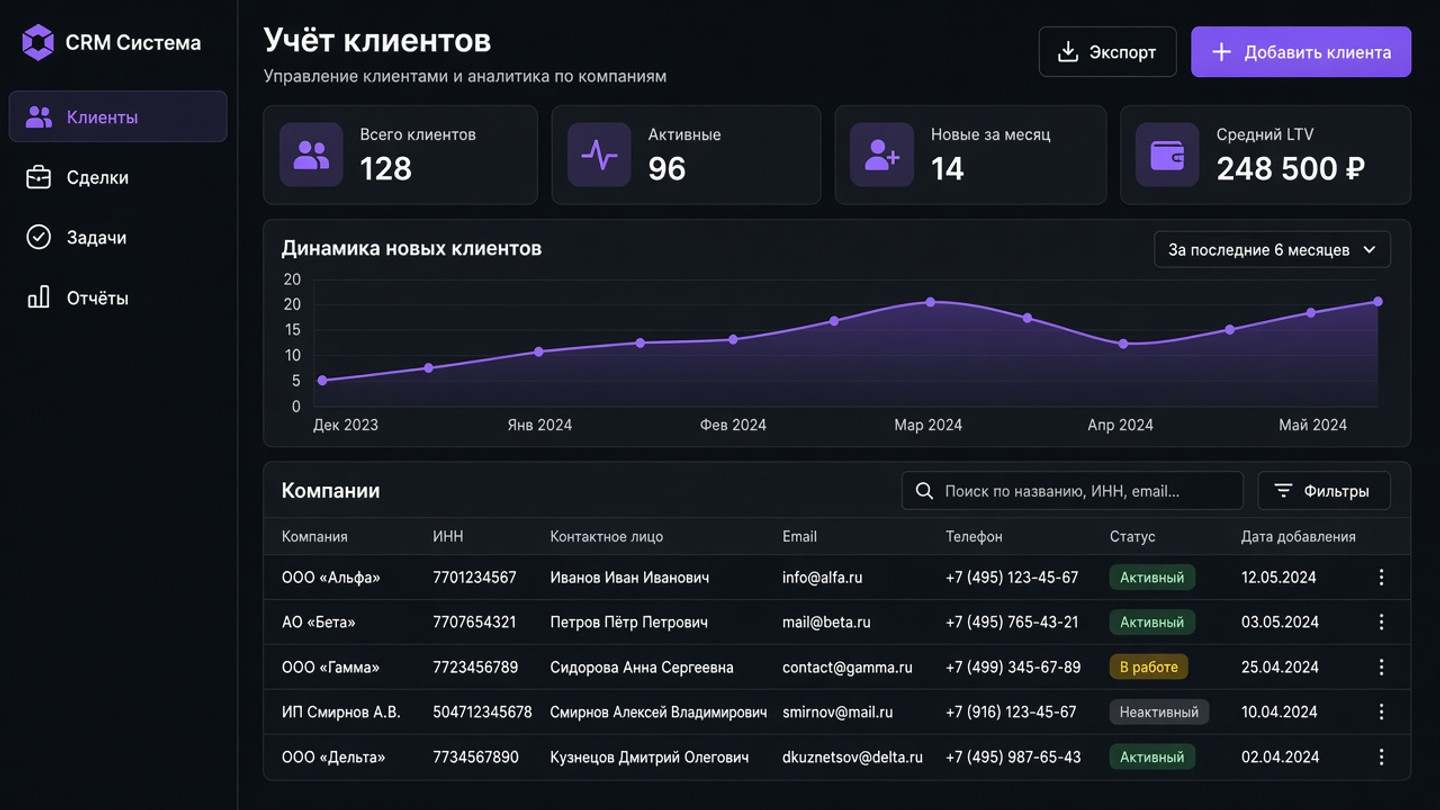
Task: Click the active clients pulse icon
Action: 599,155
